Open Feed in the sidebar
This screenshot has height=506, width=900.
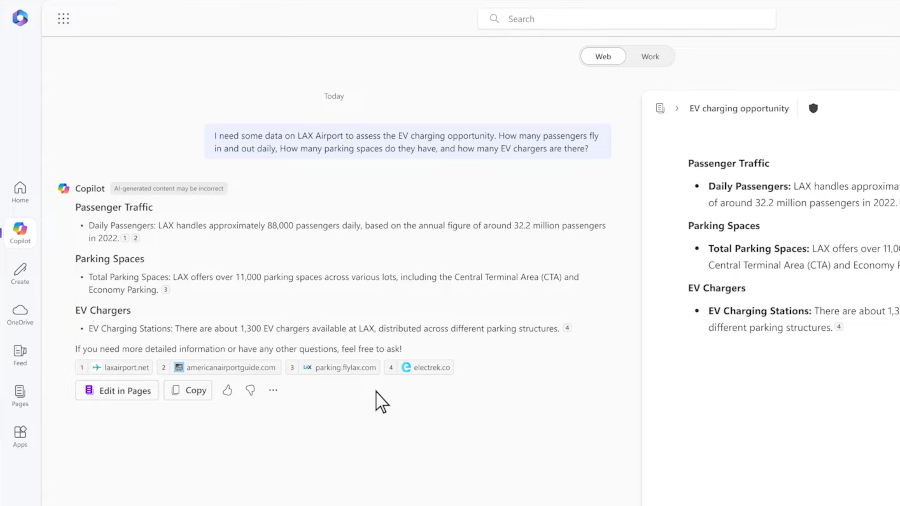click(20, 355)
